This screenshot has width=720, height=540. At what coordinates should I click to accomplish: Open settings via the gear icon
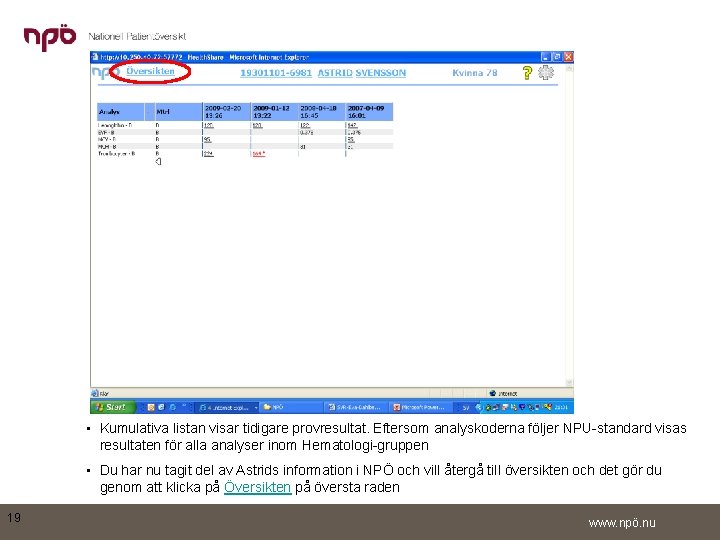[x=546, y=73]
